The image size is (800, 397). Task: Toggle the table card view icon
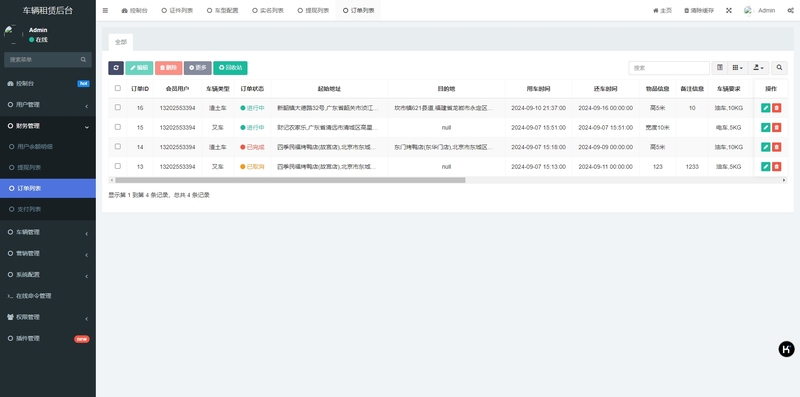click(x=720, y=67)
